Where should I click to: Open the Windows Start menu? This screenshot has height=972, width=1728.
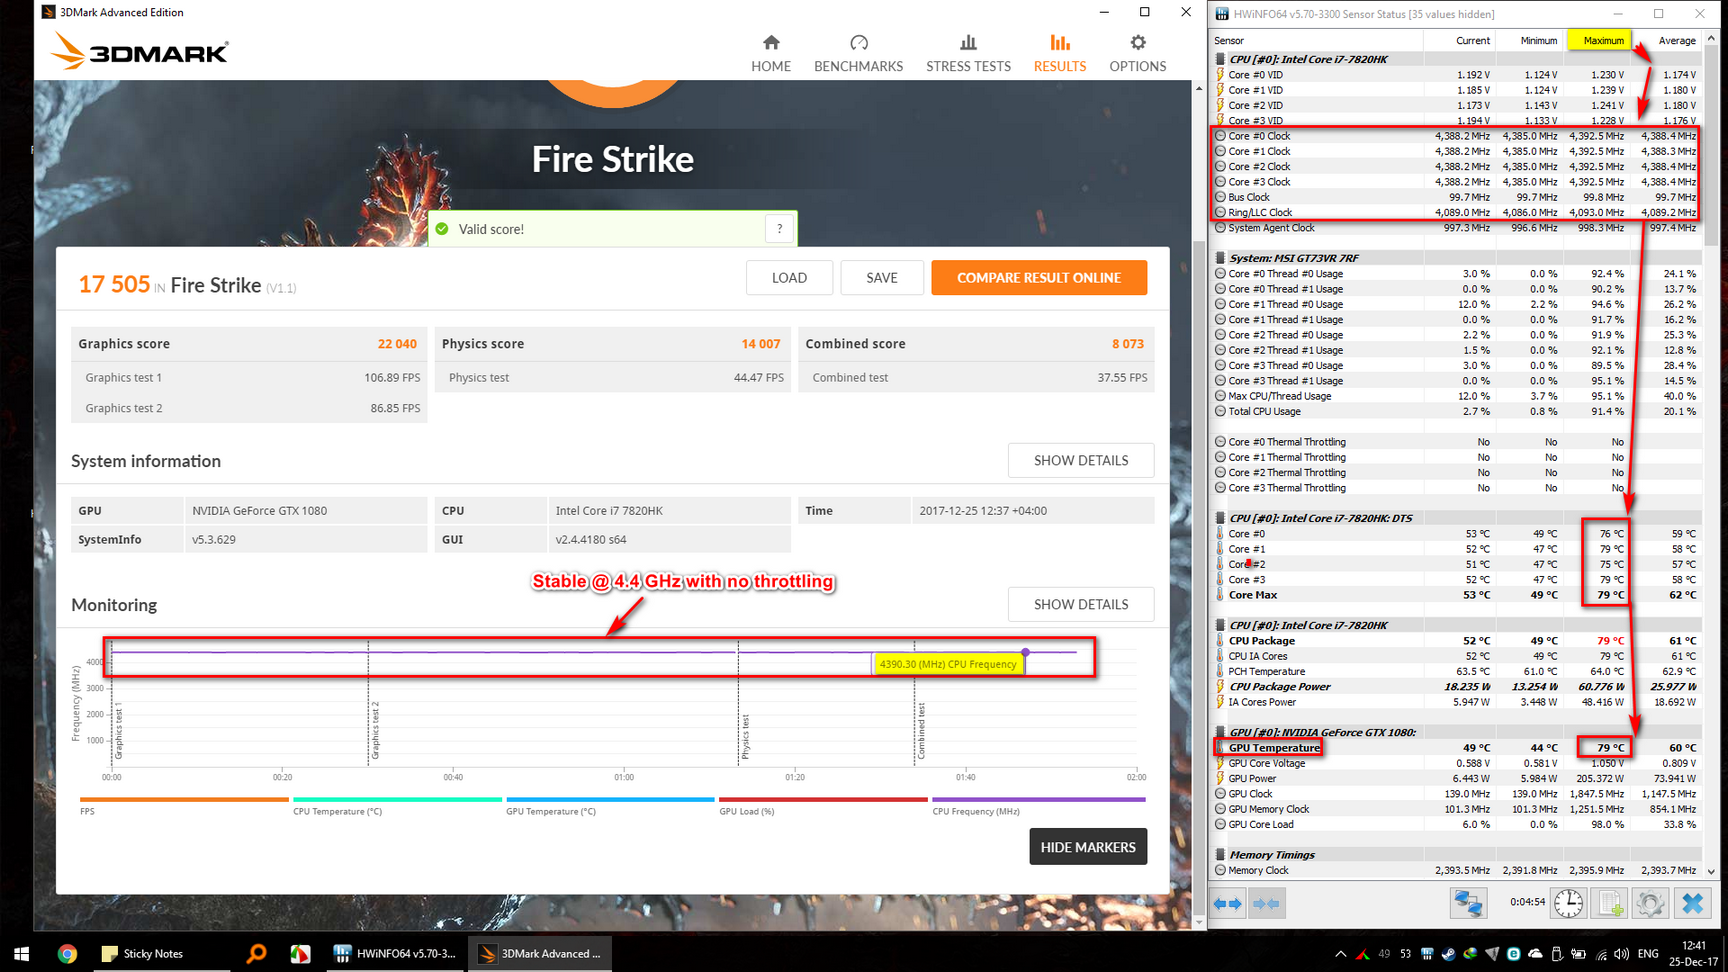21,953
